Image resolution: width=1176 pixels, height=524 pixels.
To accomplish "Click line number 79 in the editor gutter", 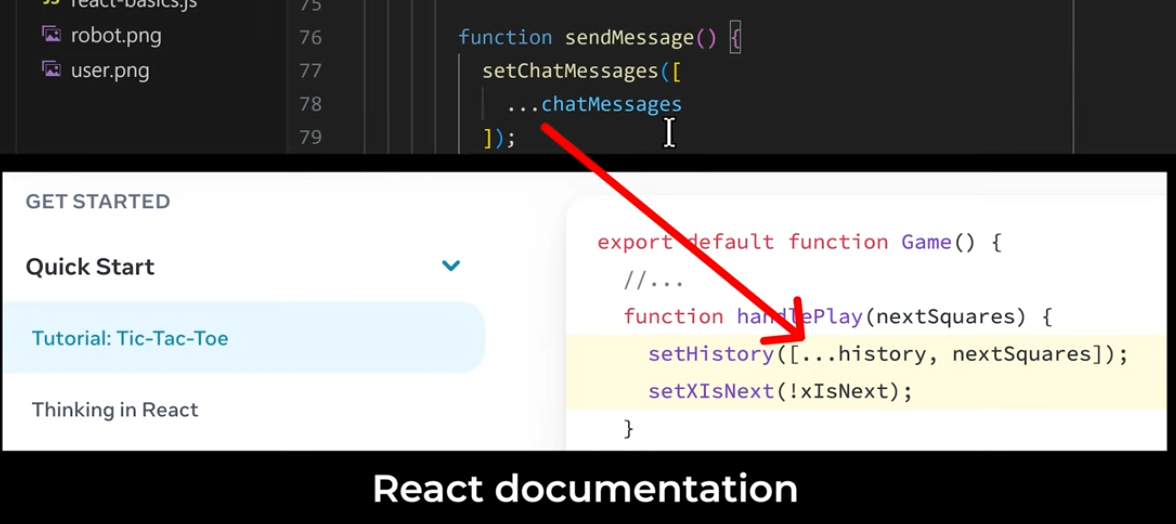I will [310, 136].
